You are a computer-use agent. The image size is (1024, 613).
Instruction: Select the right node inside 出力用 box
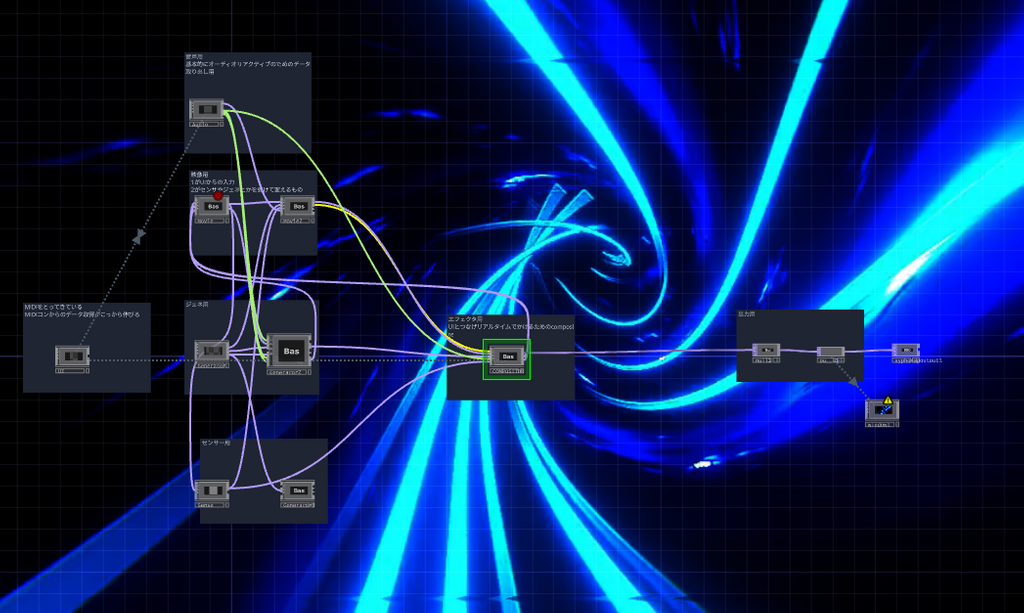pyautogui.click(x=831, y=351)
